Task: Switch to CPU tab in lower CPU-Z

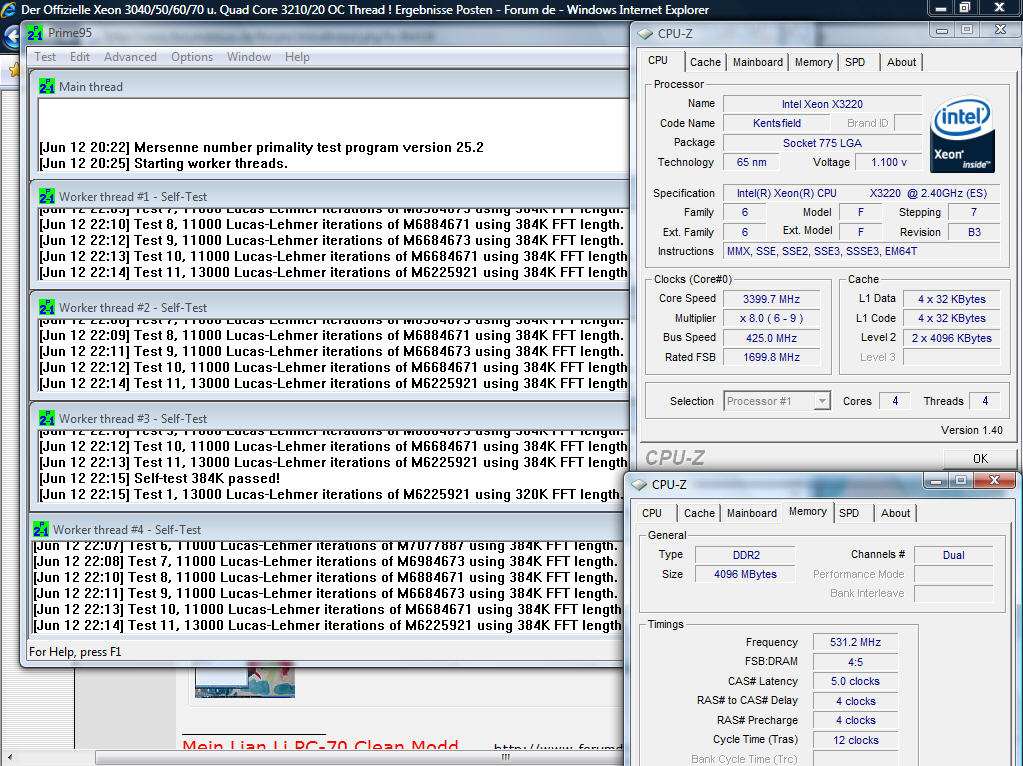Action: [652, 513]
